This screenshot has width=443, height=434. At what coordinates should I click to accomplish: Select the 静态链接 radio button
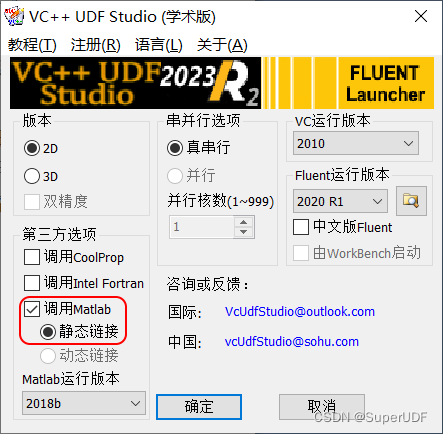48,332
